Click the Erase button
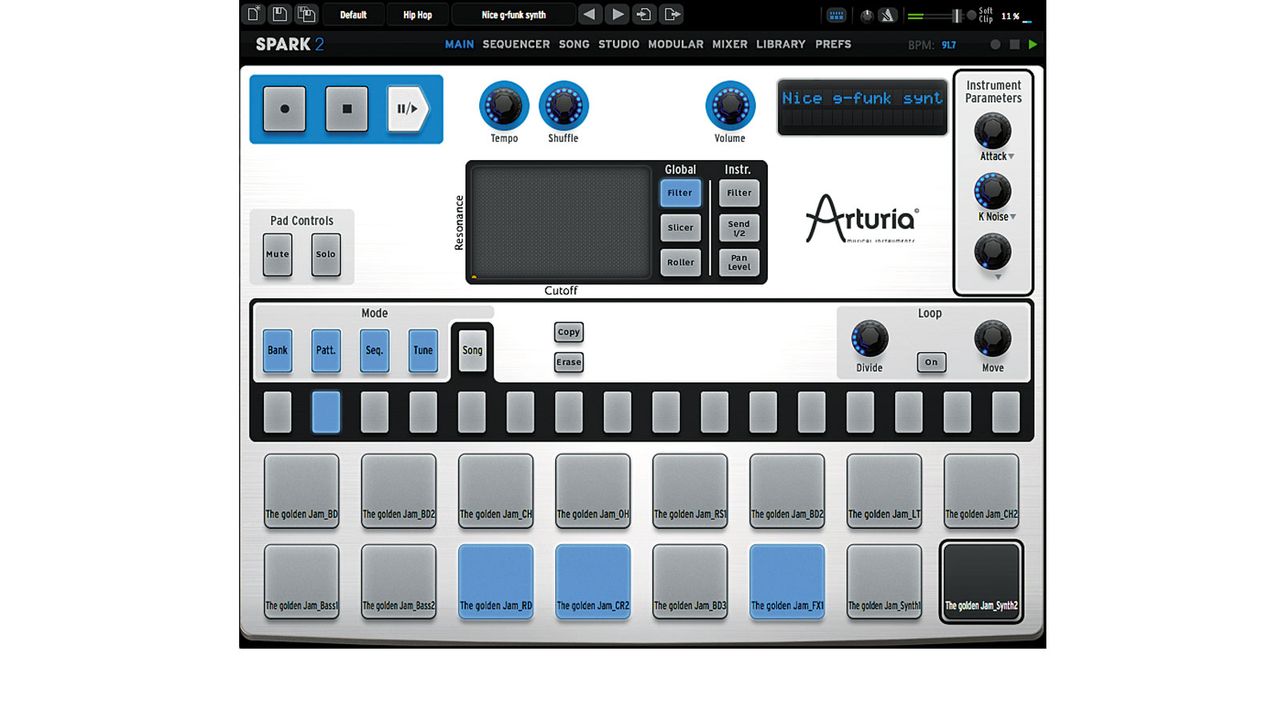 click(569, 362)
